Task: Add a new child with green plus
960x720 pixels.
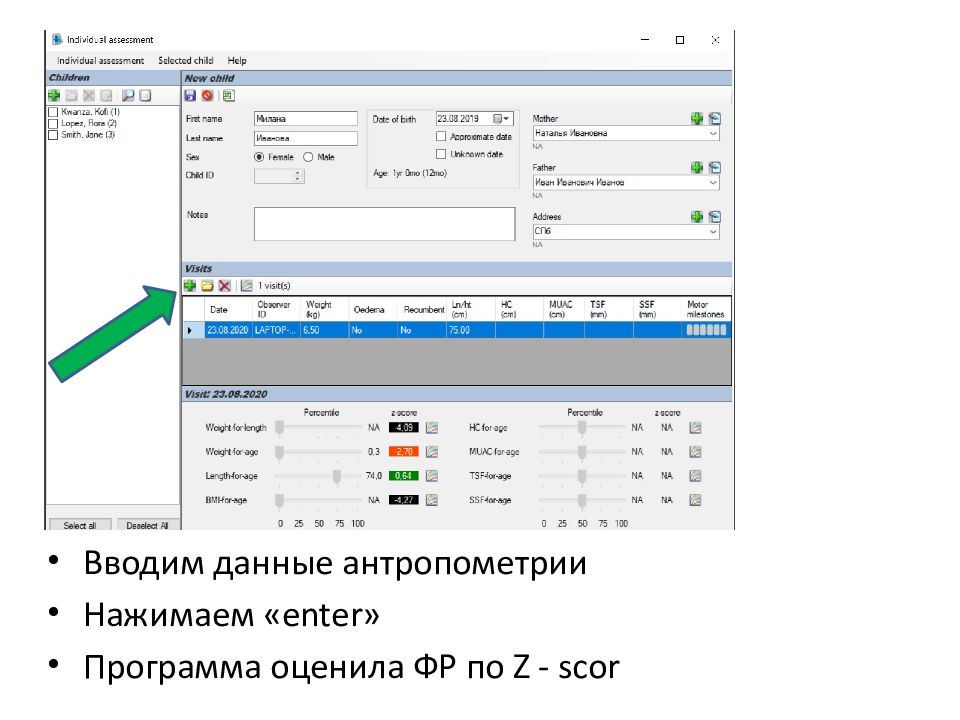Action: pyautogui.click(x=54, y=96)
